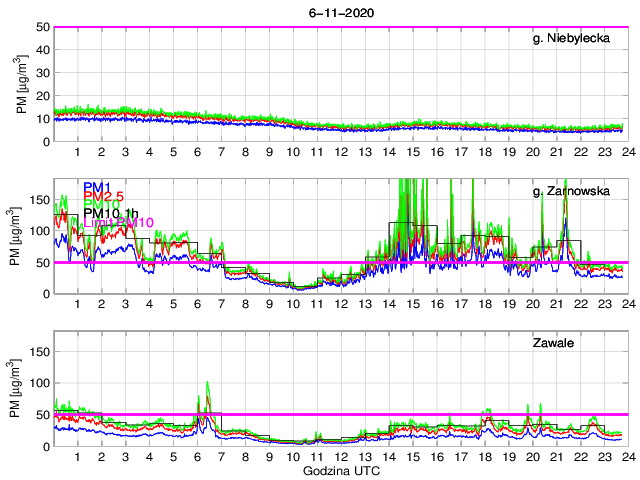Click the 50 tick on top chart's y-axis

pos(42,27)
